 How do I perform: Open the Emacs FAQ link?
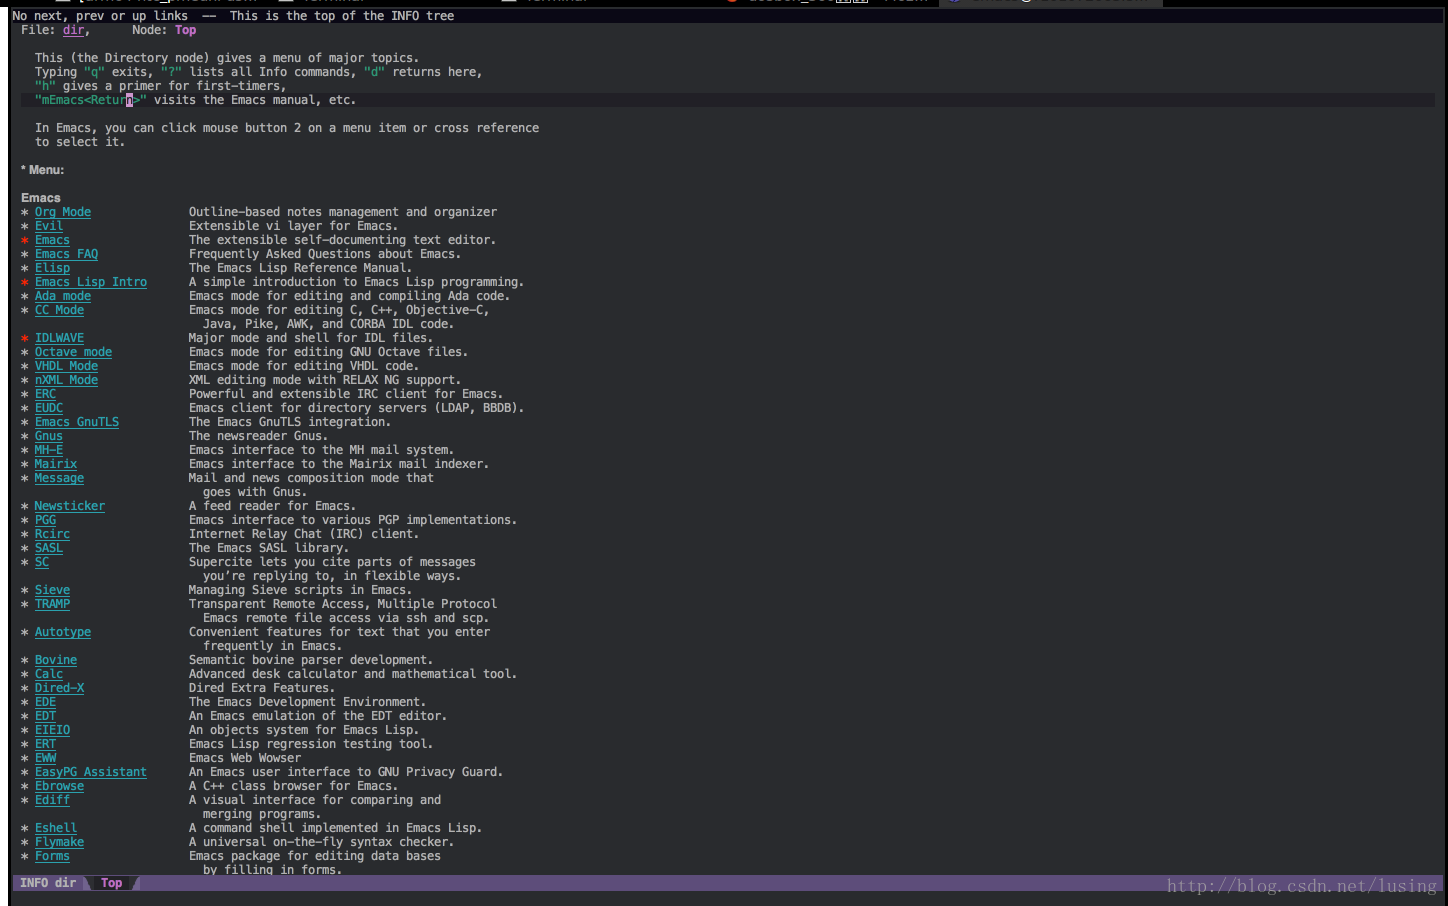[x=66, y=254]
